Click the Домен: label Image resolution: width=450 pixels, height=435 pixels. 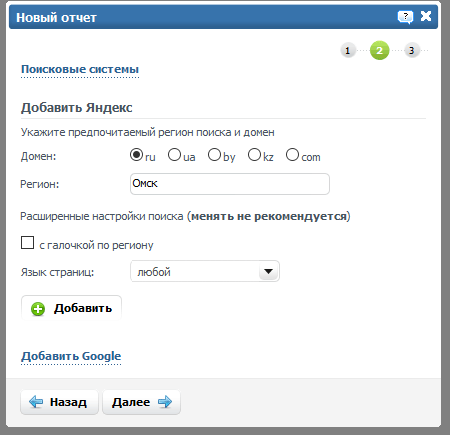pos(39,156)
